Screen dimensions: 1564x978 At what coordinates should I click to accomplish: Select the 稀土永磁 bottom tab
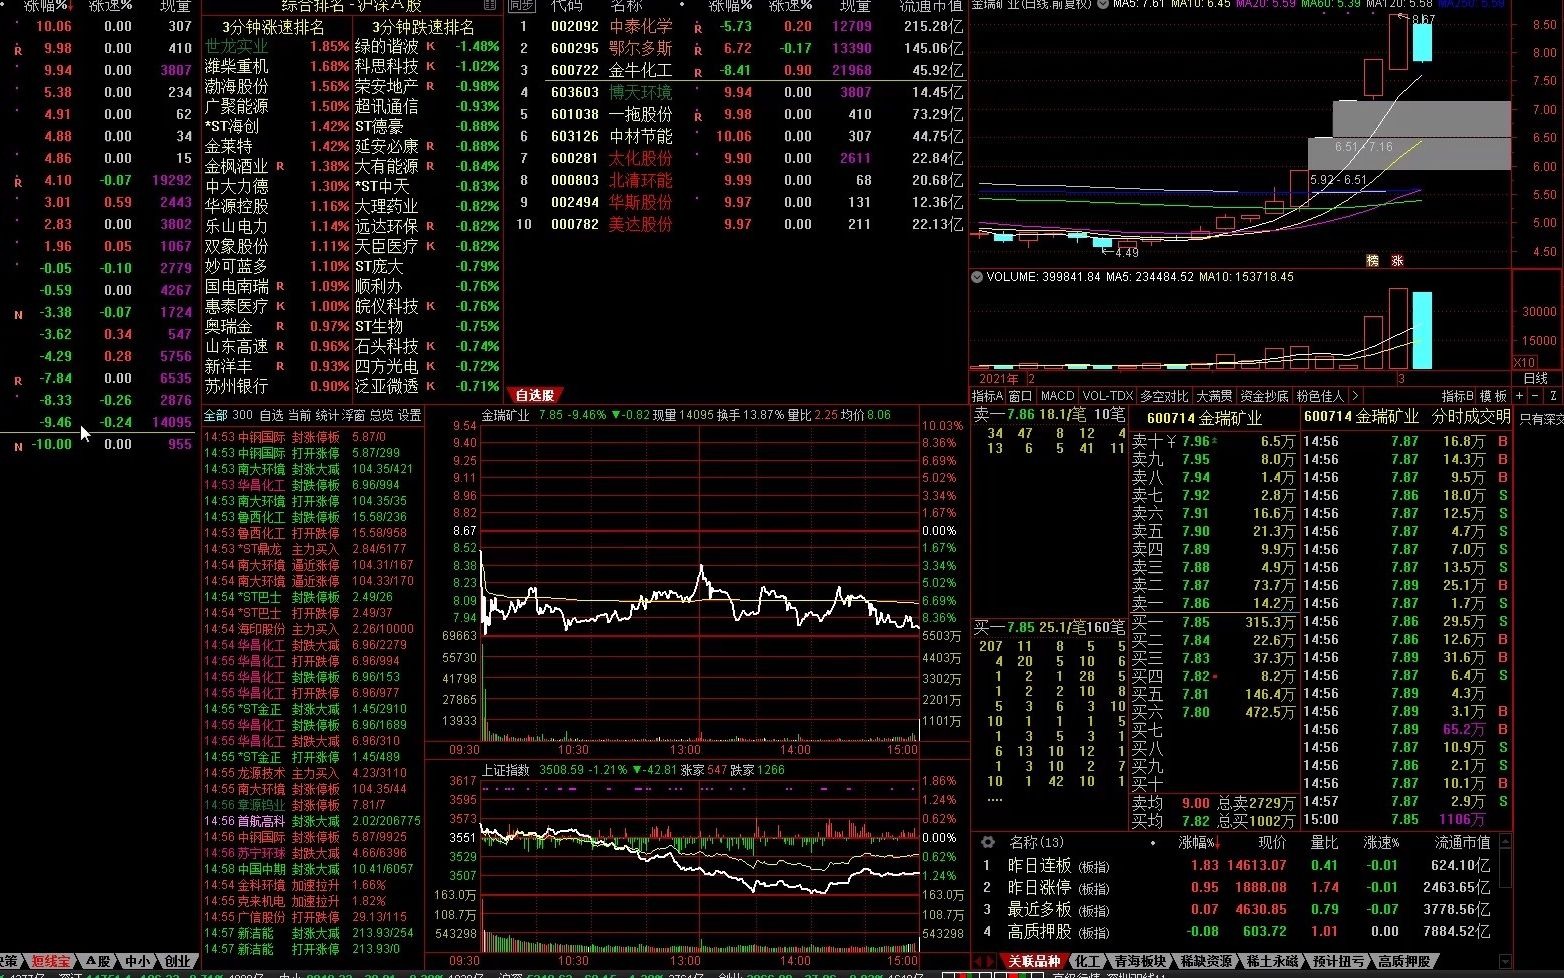[1272, 962]
